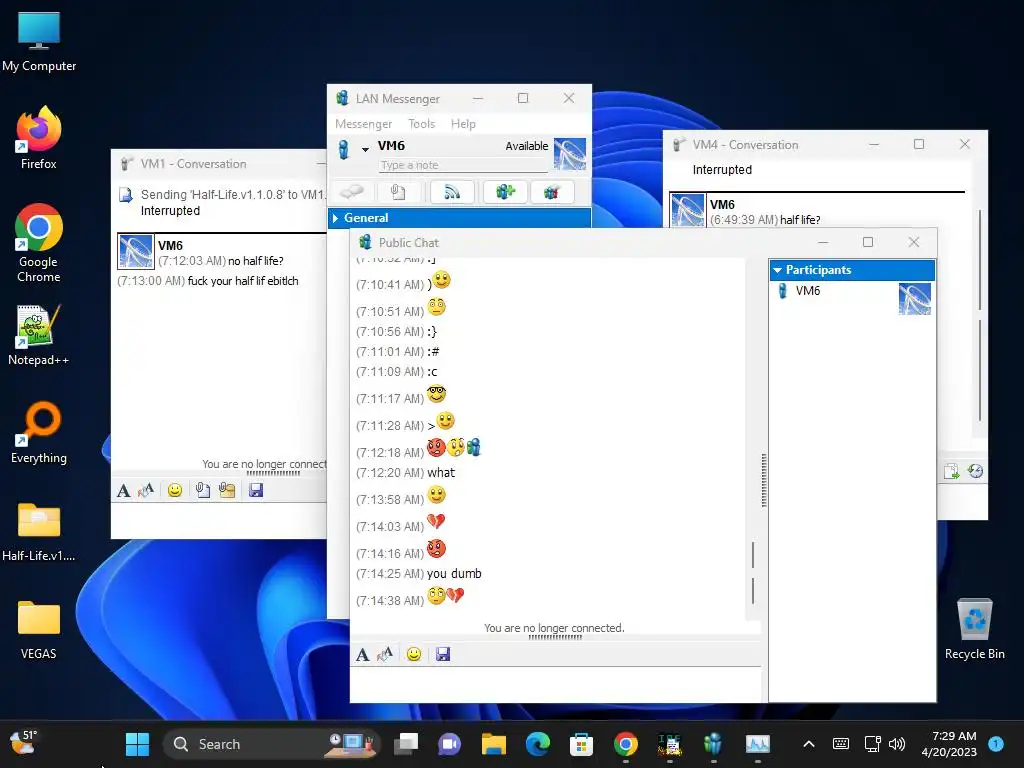The image size is (1024, 768).
Task: Open Firefox desktop shortcut
Action: 39,138
